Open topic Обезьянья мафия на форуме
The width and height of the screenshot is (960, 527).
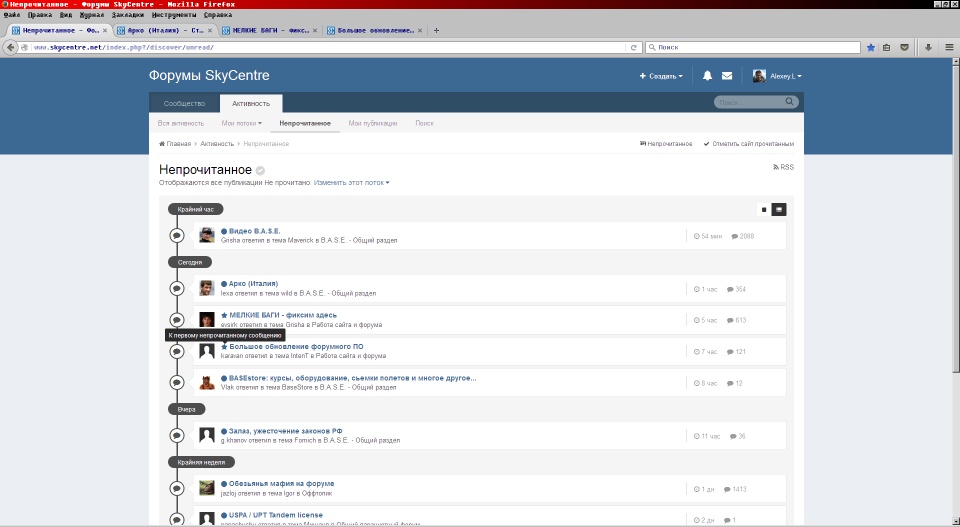click(x=282, y=484)
